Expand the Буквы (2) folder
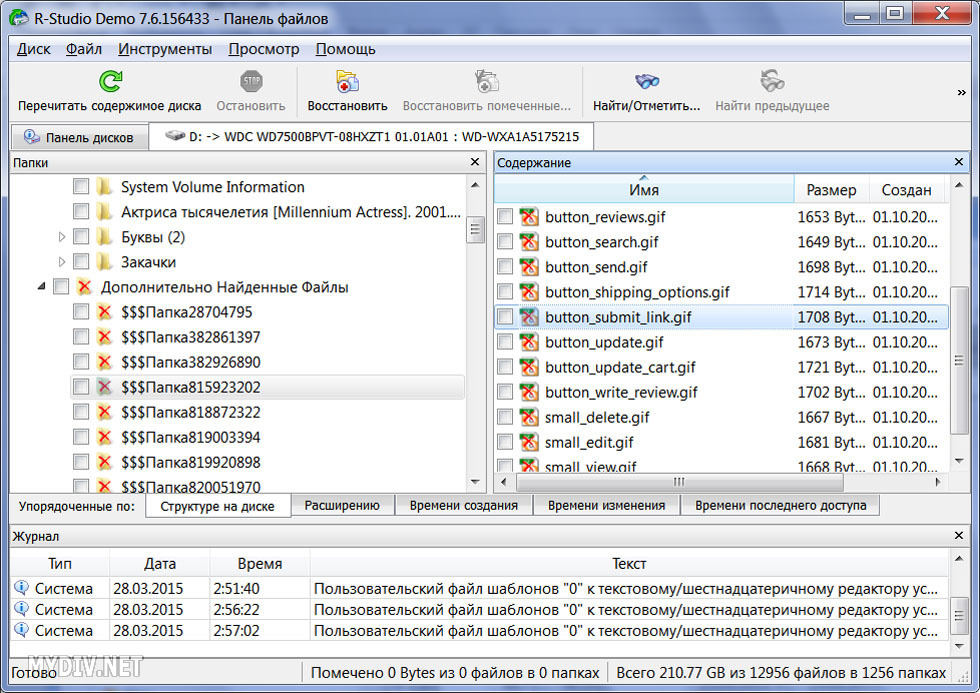 click(x=62, y=237)
